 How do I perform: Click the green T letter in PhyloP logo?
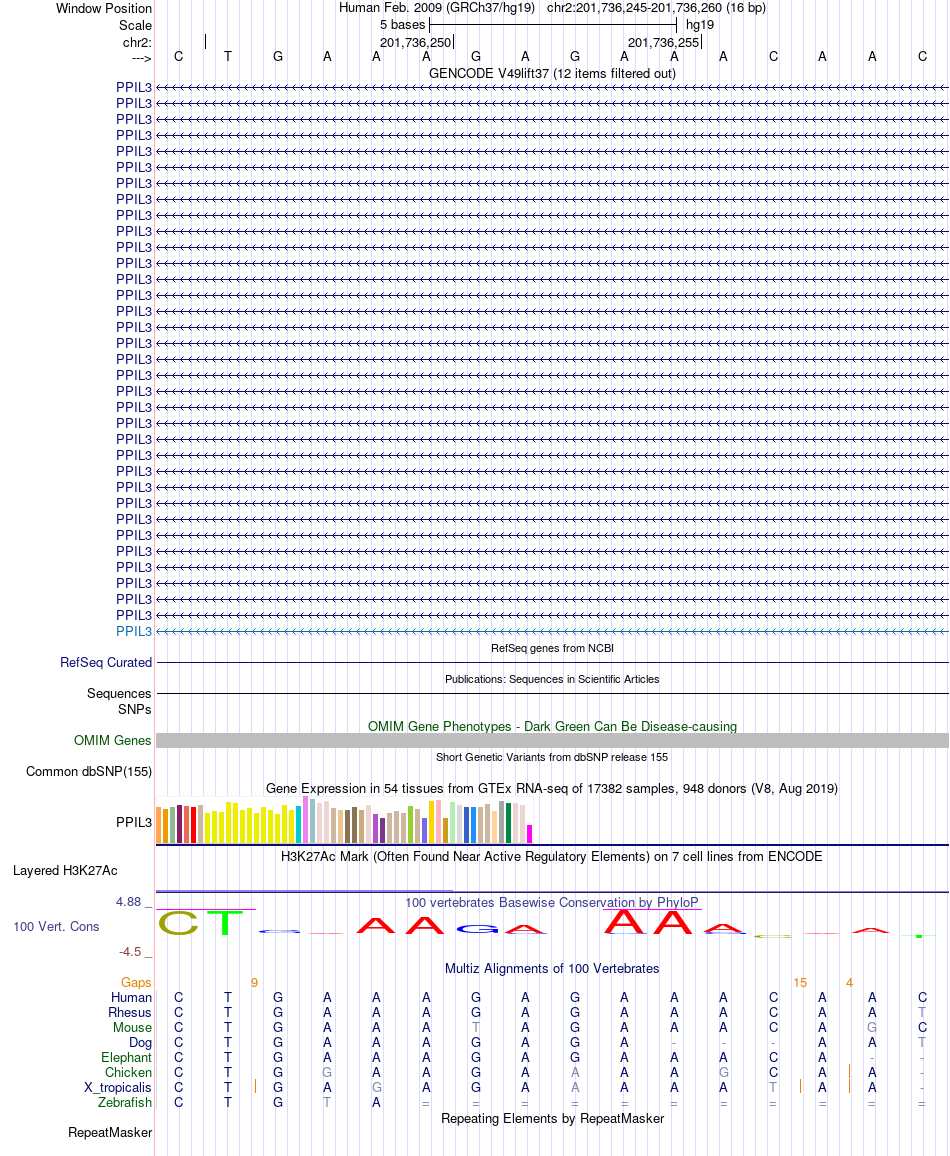click(226, 923)
